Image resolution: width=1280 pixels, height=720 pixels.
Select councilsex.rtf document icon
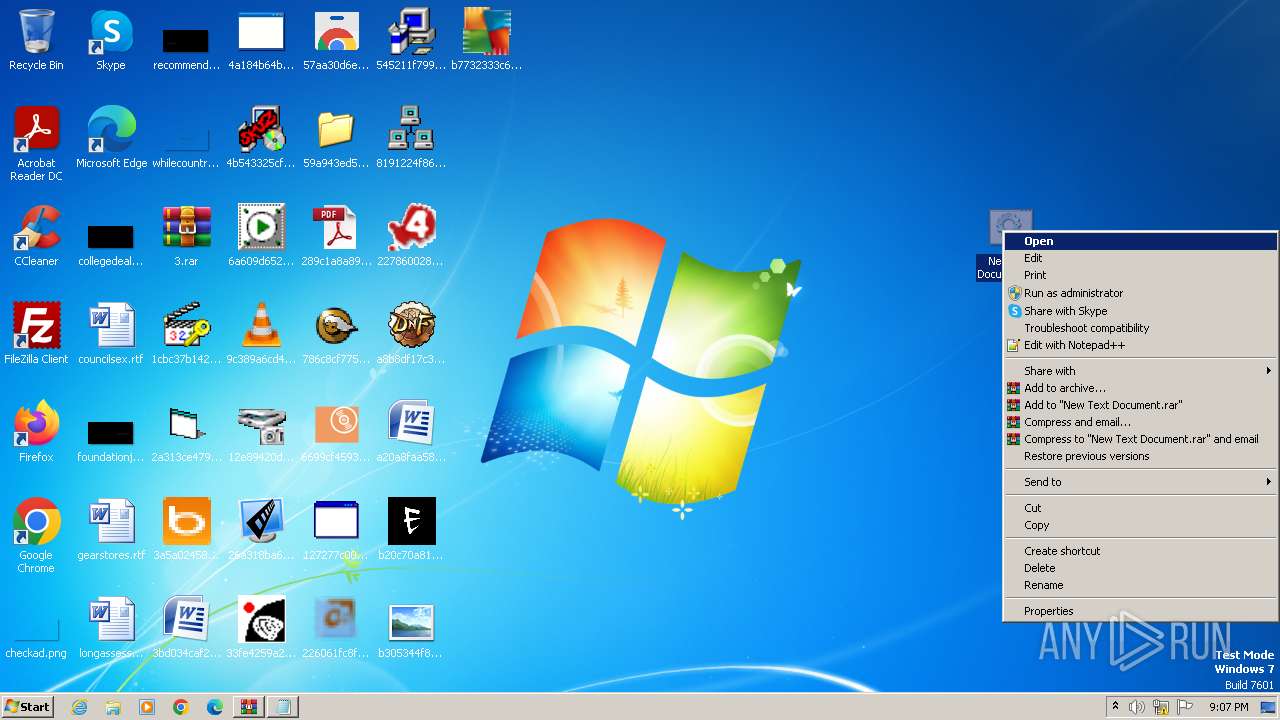(111, 334)
